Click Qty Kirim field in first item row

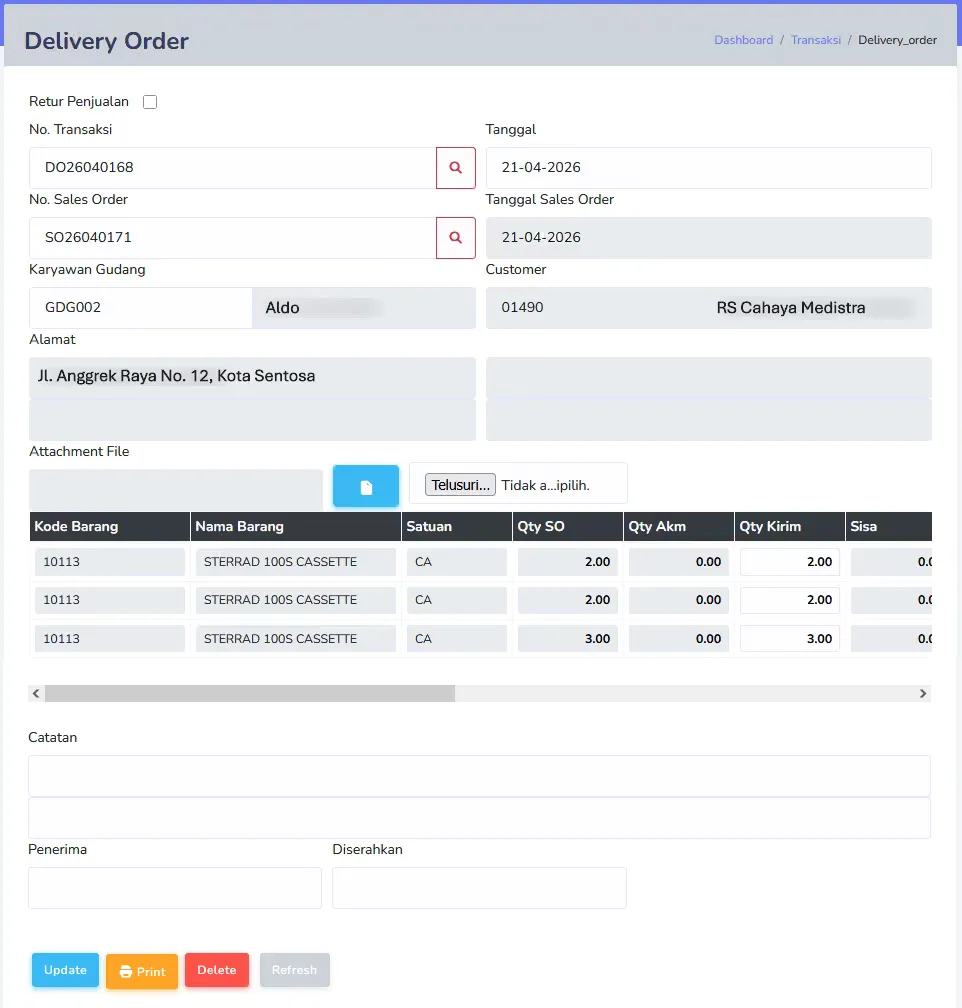pyautogui.click(x=790, y=562)
